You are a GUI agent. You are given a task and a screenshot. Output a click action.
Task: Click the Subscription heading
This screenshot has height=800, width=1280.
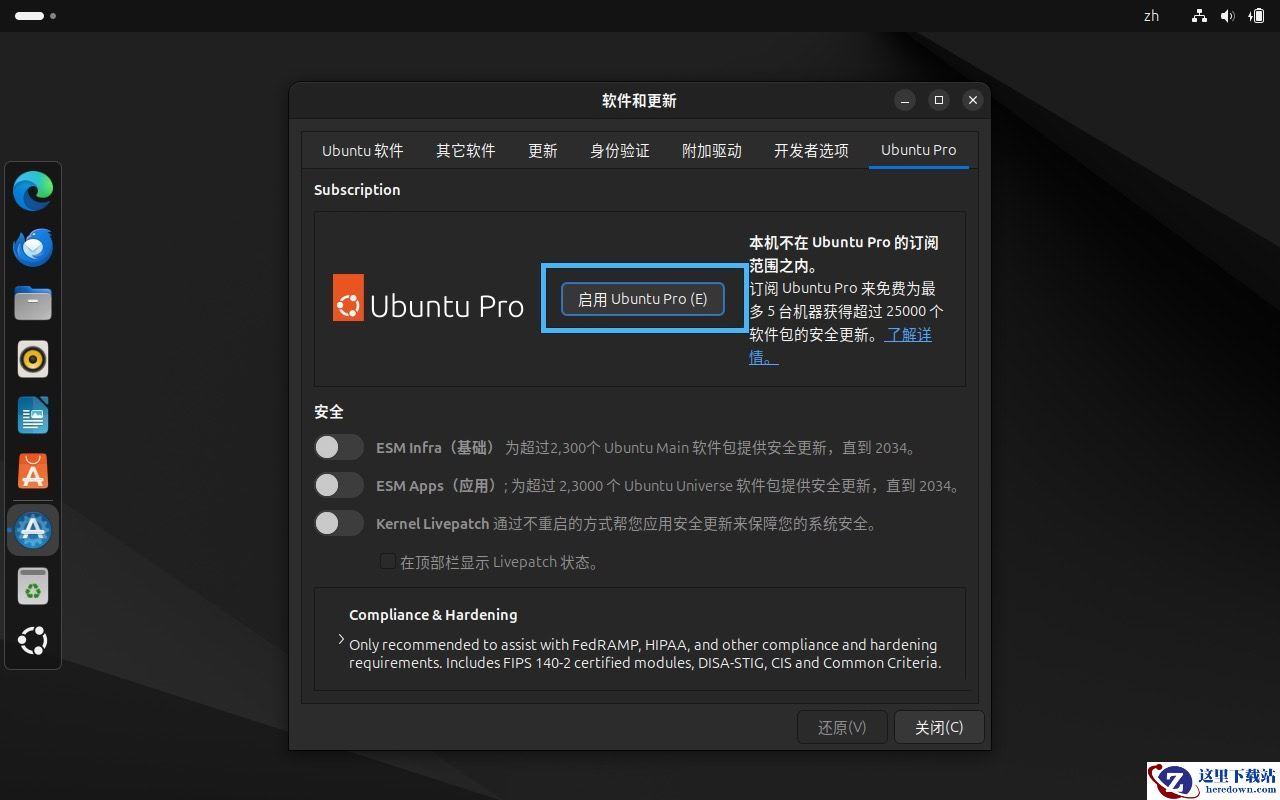tap(357, 190)
